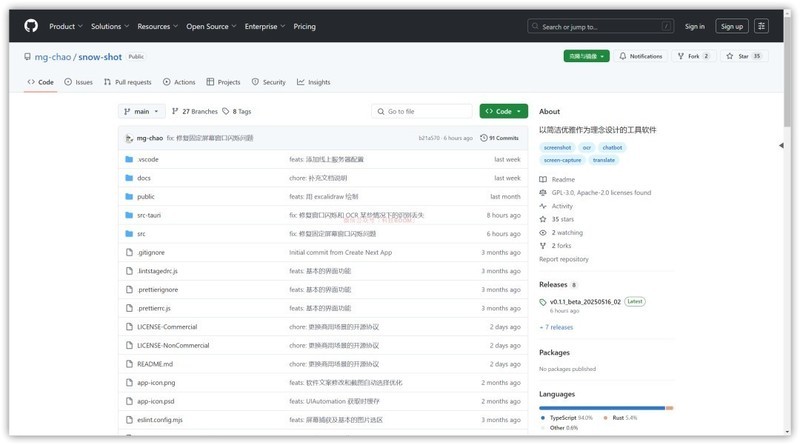The width and height of the screenshot is (800, 445).
Task: Switch to the Pull requests tab
Action: 128,82
